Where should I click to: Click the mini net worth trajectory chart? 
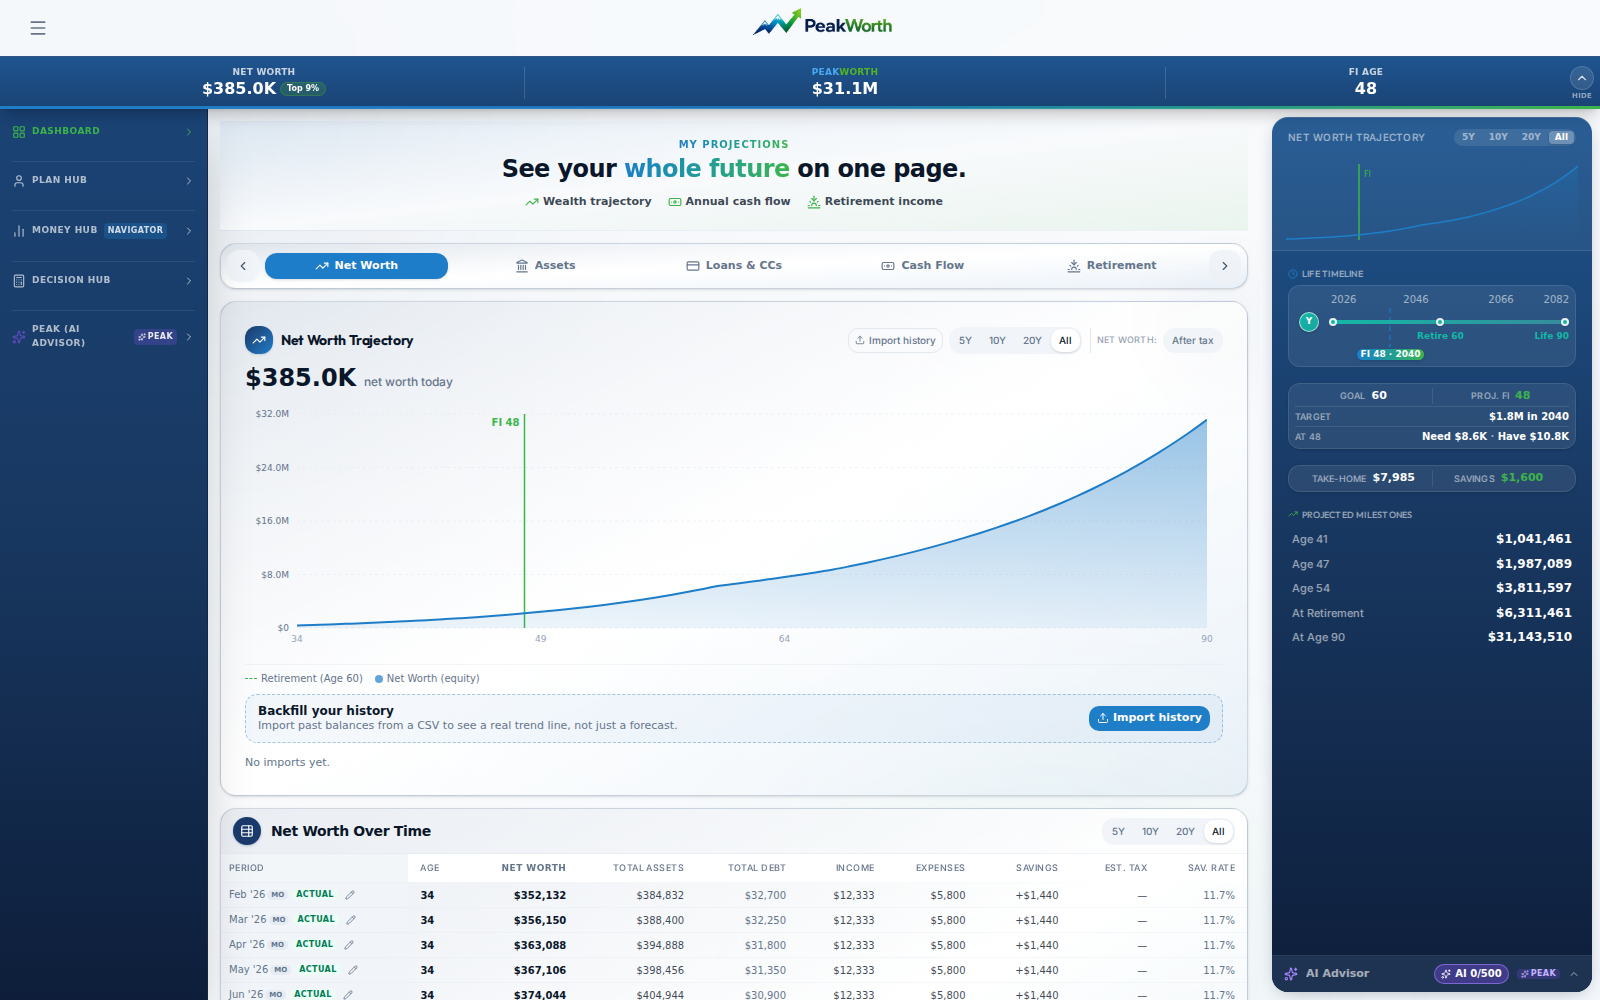click(1432, 202)
